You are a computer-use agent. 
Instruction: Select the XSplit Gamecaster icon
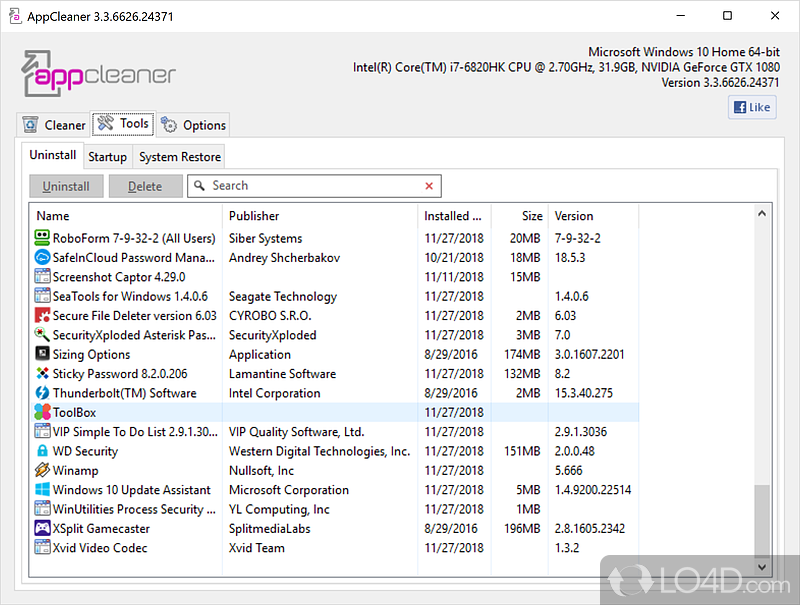click(x=43, y=528)
